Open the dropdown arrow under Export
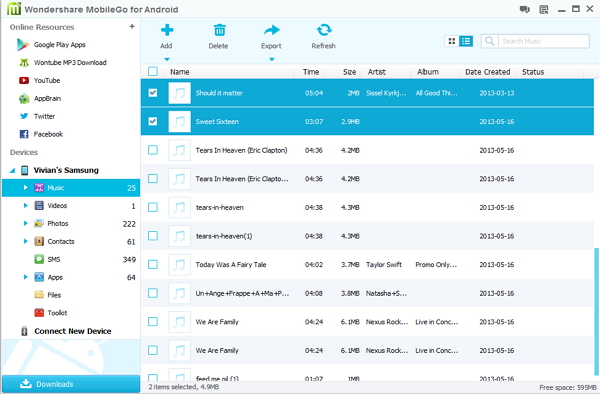The image size is (600, 394). 272,59
